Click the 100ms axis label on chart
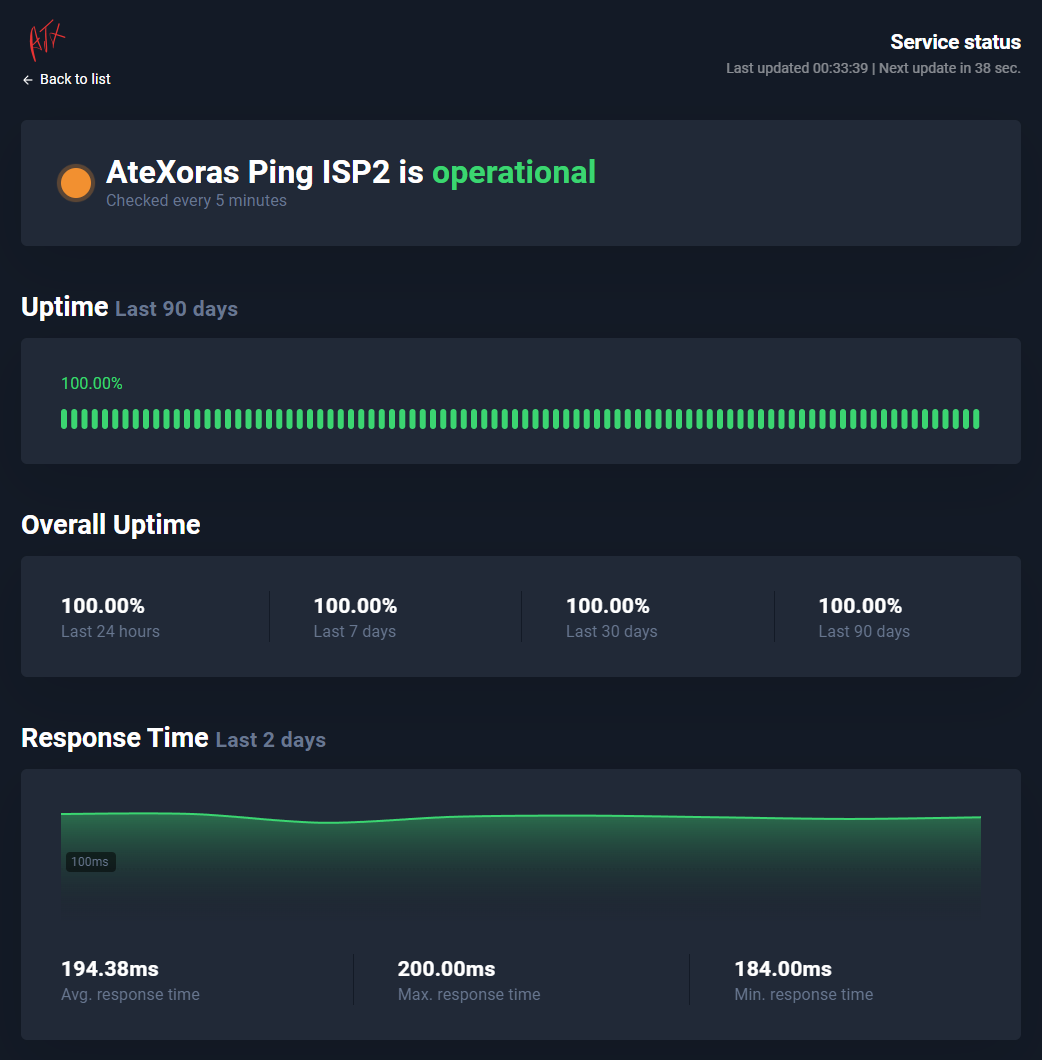The image size is (1042, 1060). point(90,862)
